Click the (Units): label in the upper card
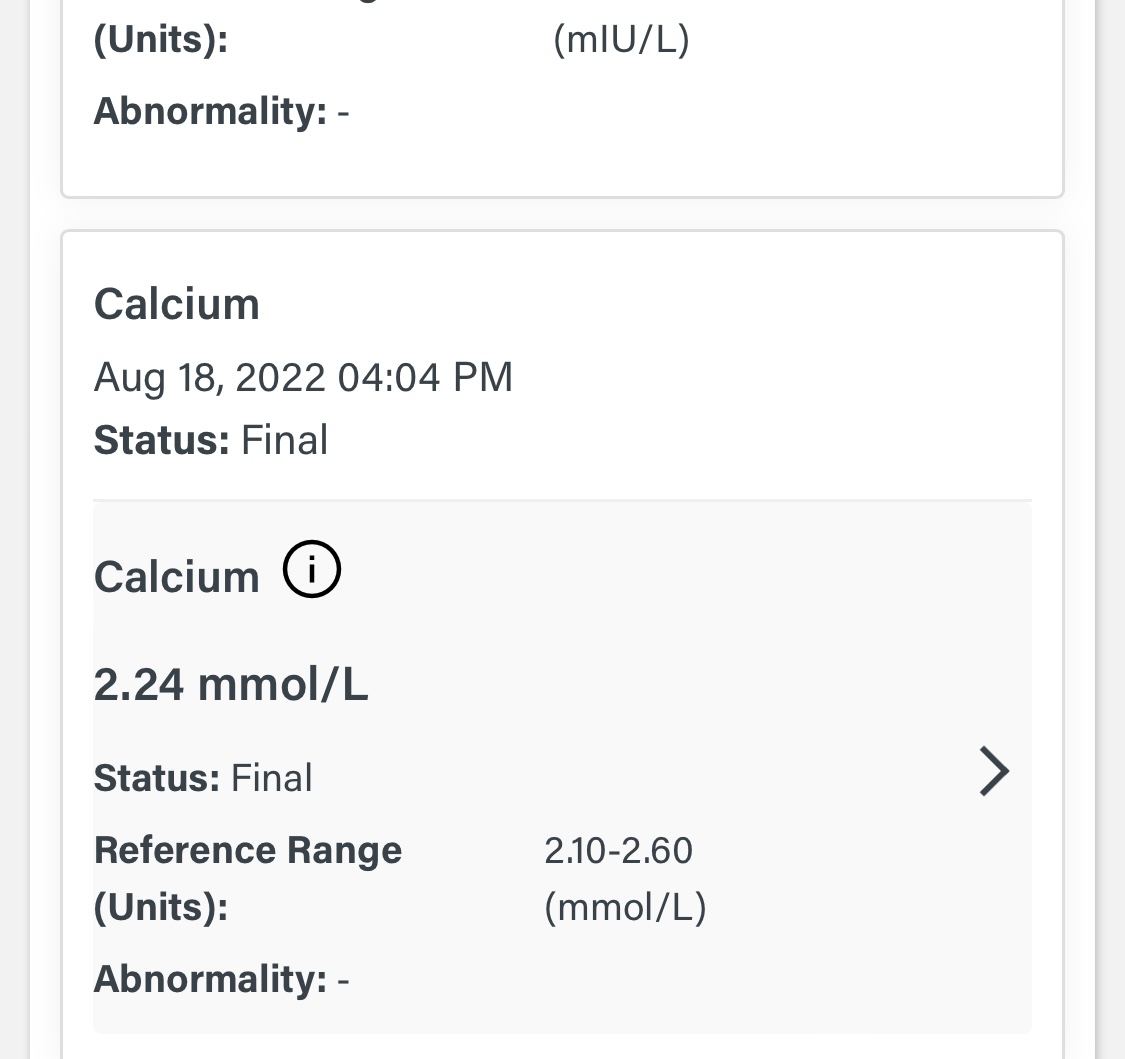This screenshot has width=1125, height=1059. [161, 41]
